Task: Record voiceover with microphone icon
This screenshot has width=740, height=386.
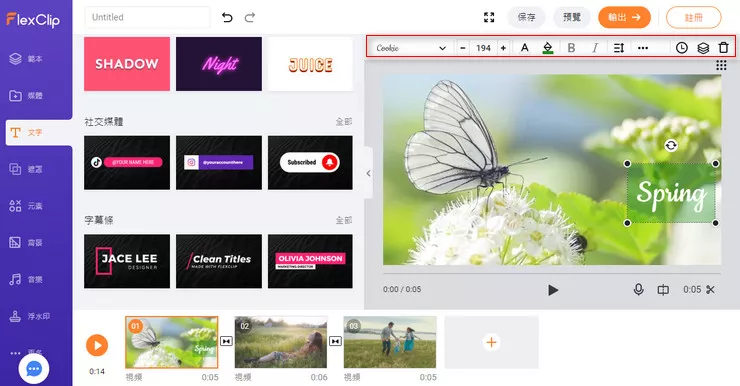Action: [x=638, y=290]
